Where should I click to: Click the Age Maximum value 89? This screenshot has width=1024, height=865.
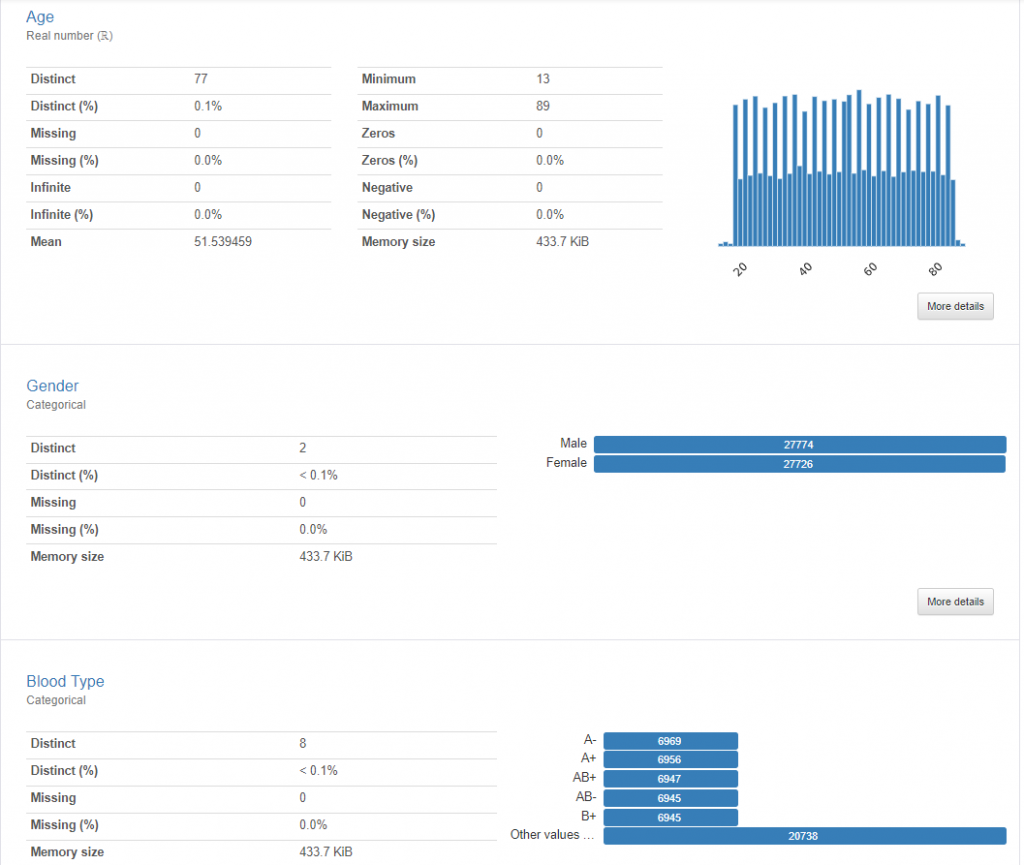click(x=543, y=106)
